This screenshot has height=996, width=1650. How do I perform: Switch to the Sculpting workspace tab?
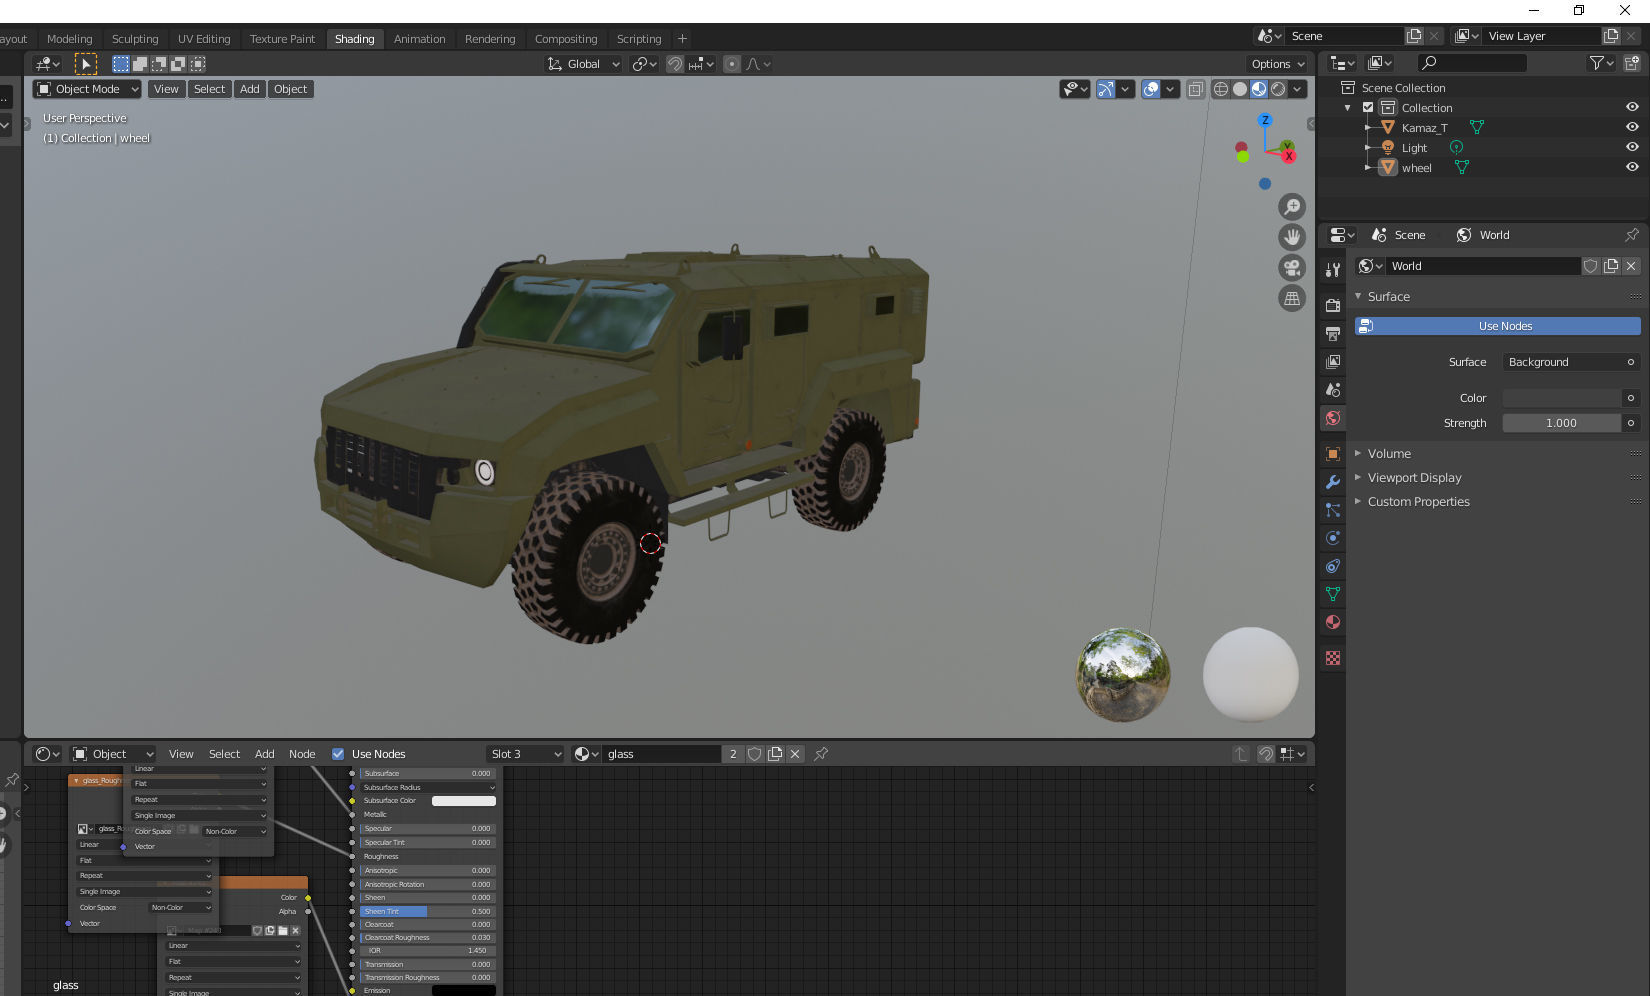pyautogui.click(x=135, y=39)
